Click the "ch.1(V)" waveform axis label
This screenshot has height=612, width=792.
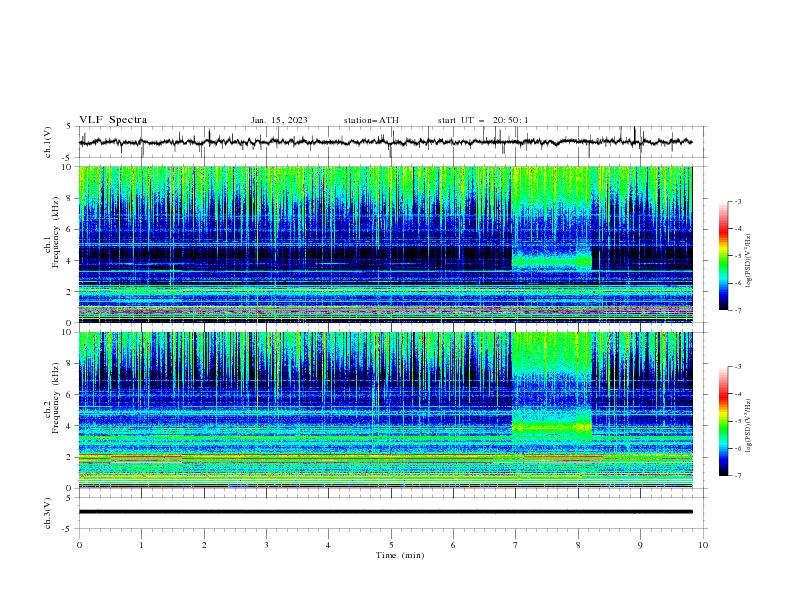coord(48,142)
